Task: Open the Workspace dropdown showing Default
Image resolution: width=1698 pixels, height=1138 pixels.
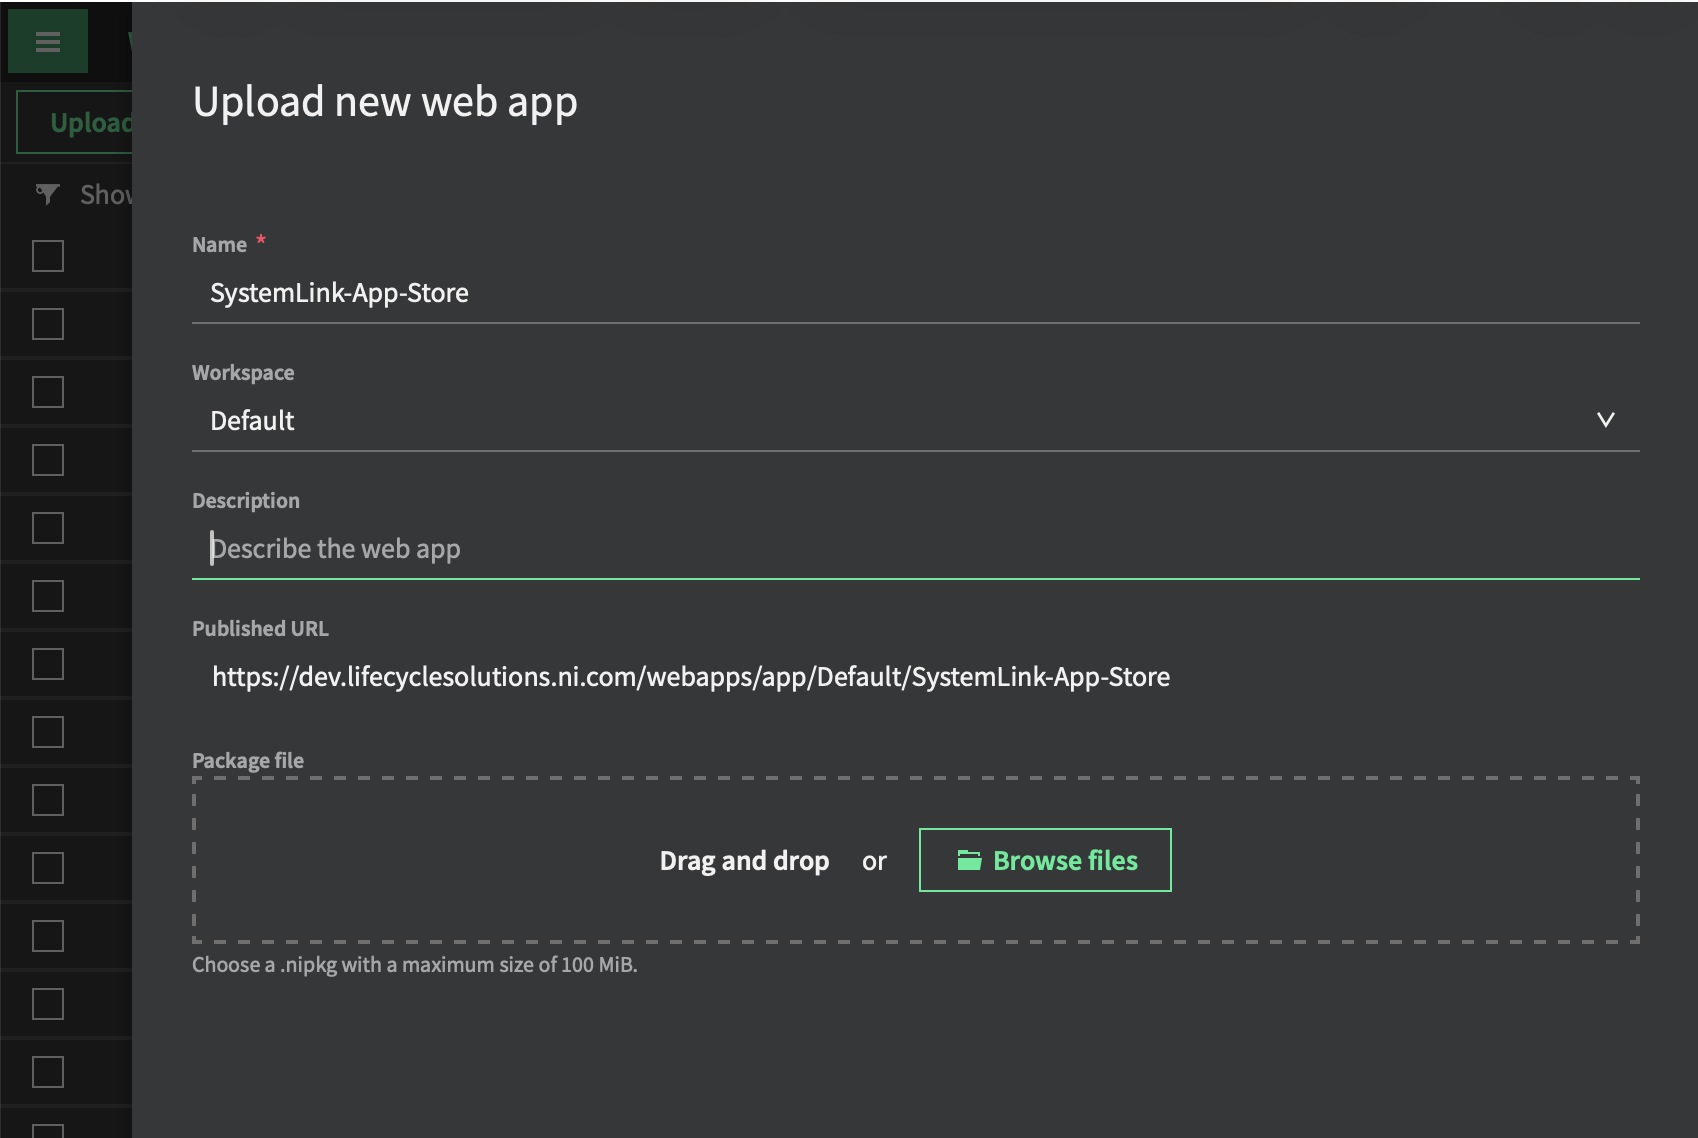Action: [915, 421]
